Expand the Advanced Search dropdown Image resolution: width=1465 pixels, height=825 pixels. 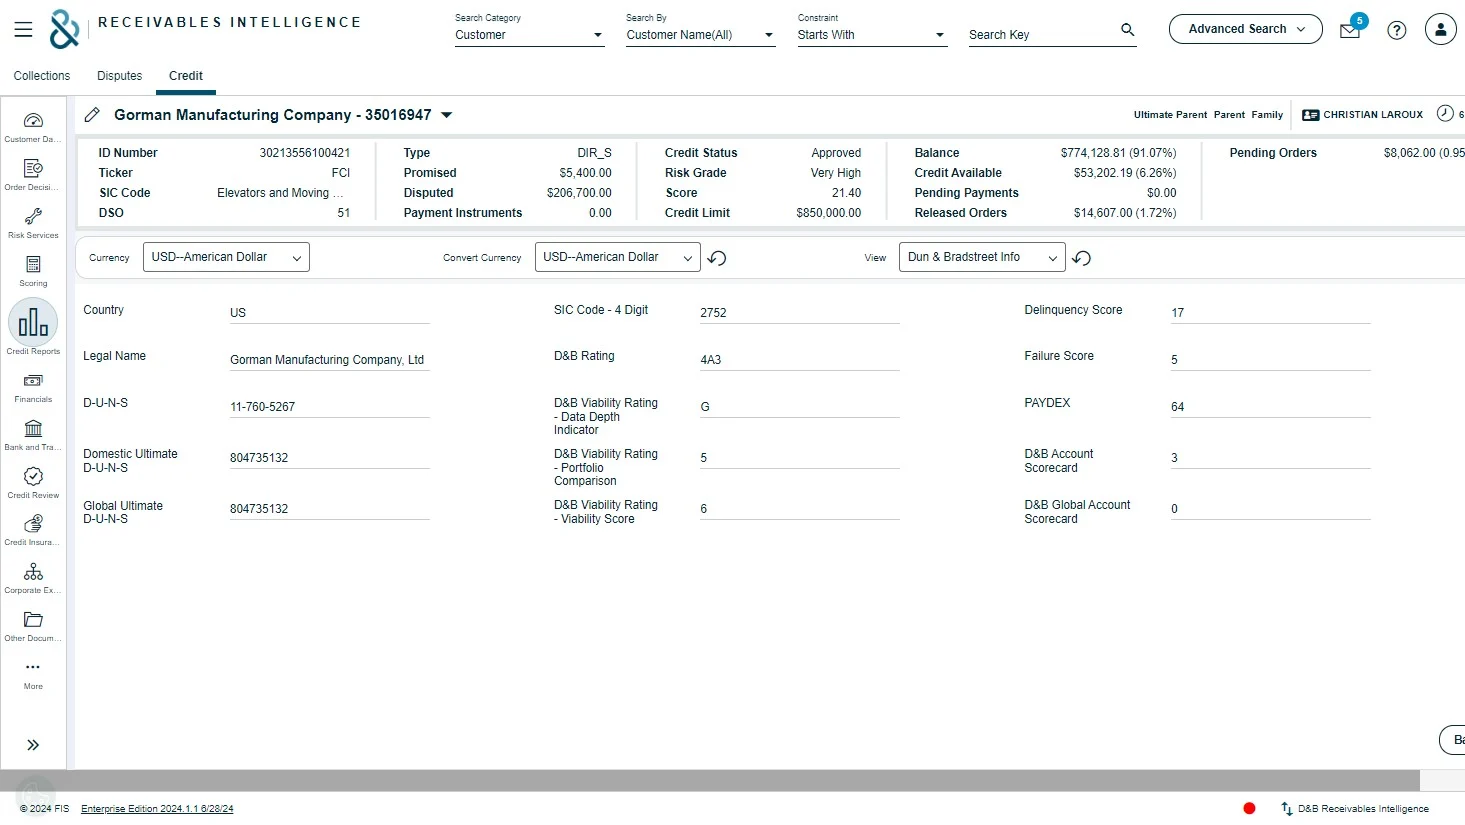[1245, 29]
